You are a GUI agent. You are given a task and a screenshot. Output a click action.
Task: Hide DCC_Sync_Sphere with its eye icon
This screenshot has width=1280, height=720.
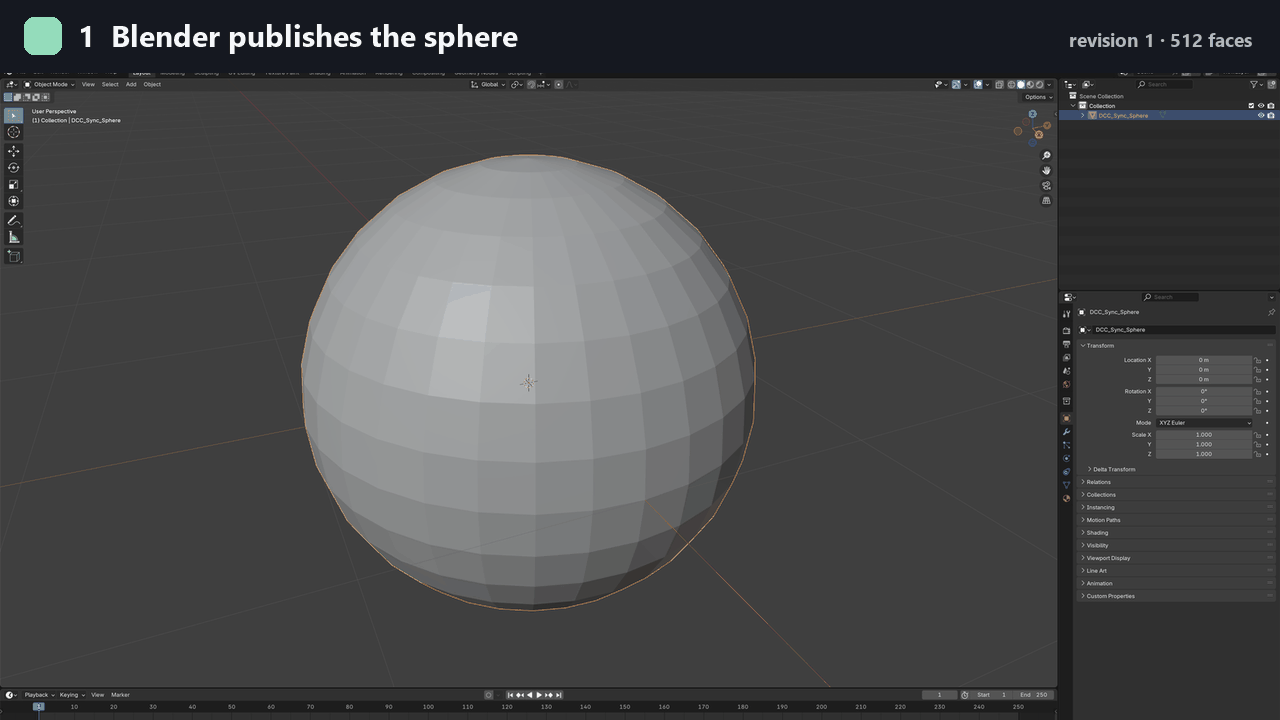(x=1261, y=115)
